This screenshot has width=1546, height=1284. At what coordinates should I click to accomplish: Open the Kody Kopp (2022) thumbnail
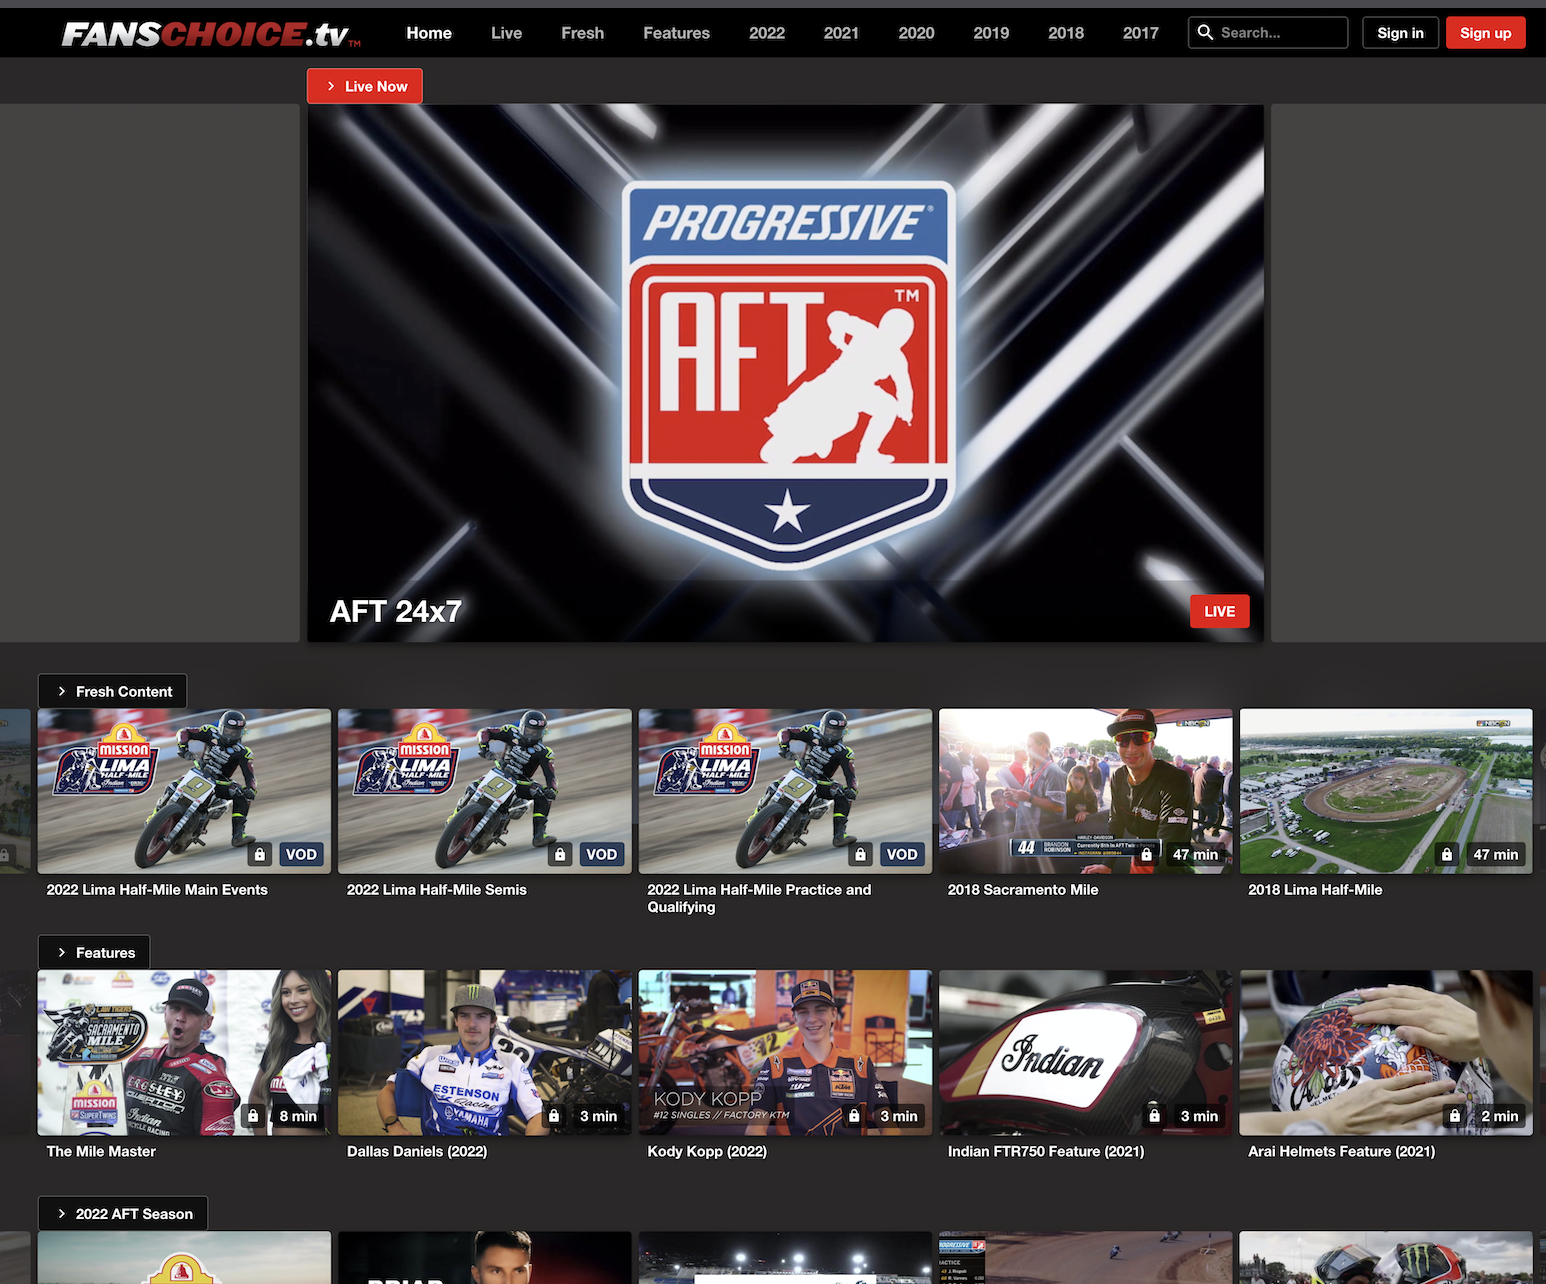785,1053
